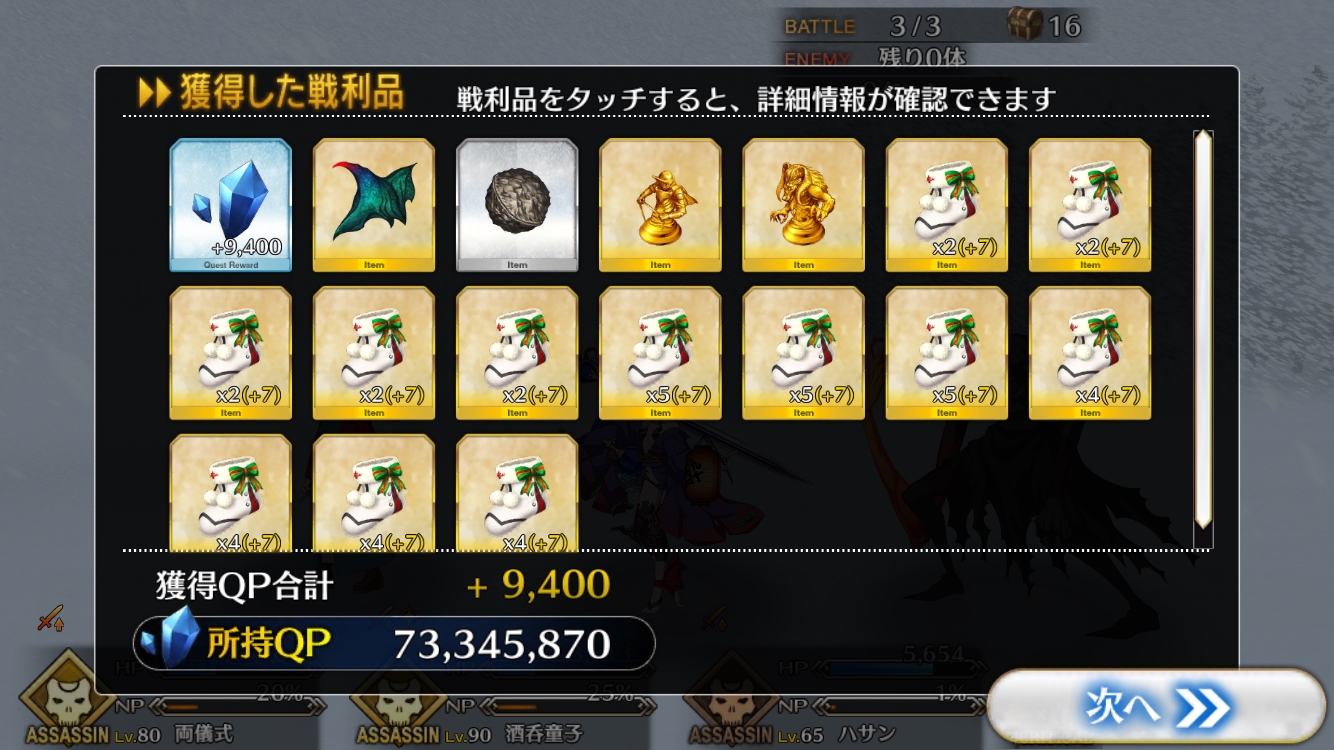Tap the treasure chest counter icon
The width and height of the screenshot is (1334, 750).
click(1024, 23)
